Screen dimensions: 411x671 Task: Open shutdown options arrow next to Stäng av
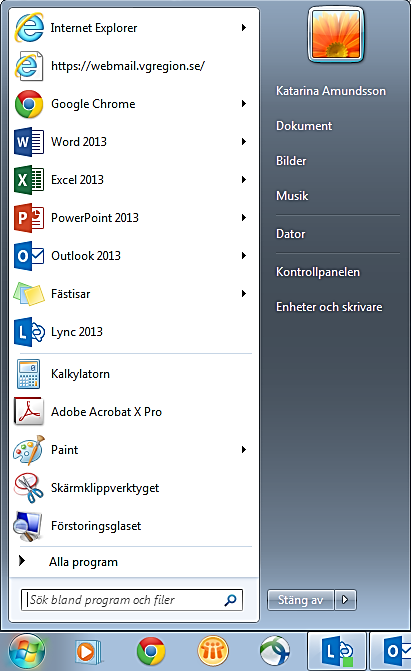(x=345, y=600)
